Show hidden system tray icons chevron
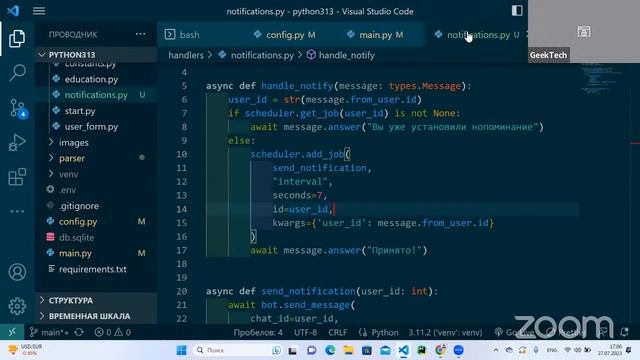Screen dimensions: 640x360 click(x=496, y=350)
